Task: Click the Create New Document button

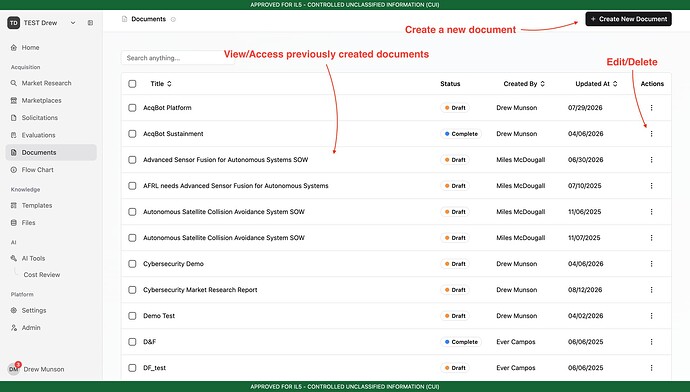Action: pyautogui.click(x=628, y=19)
